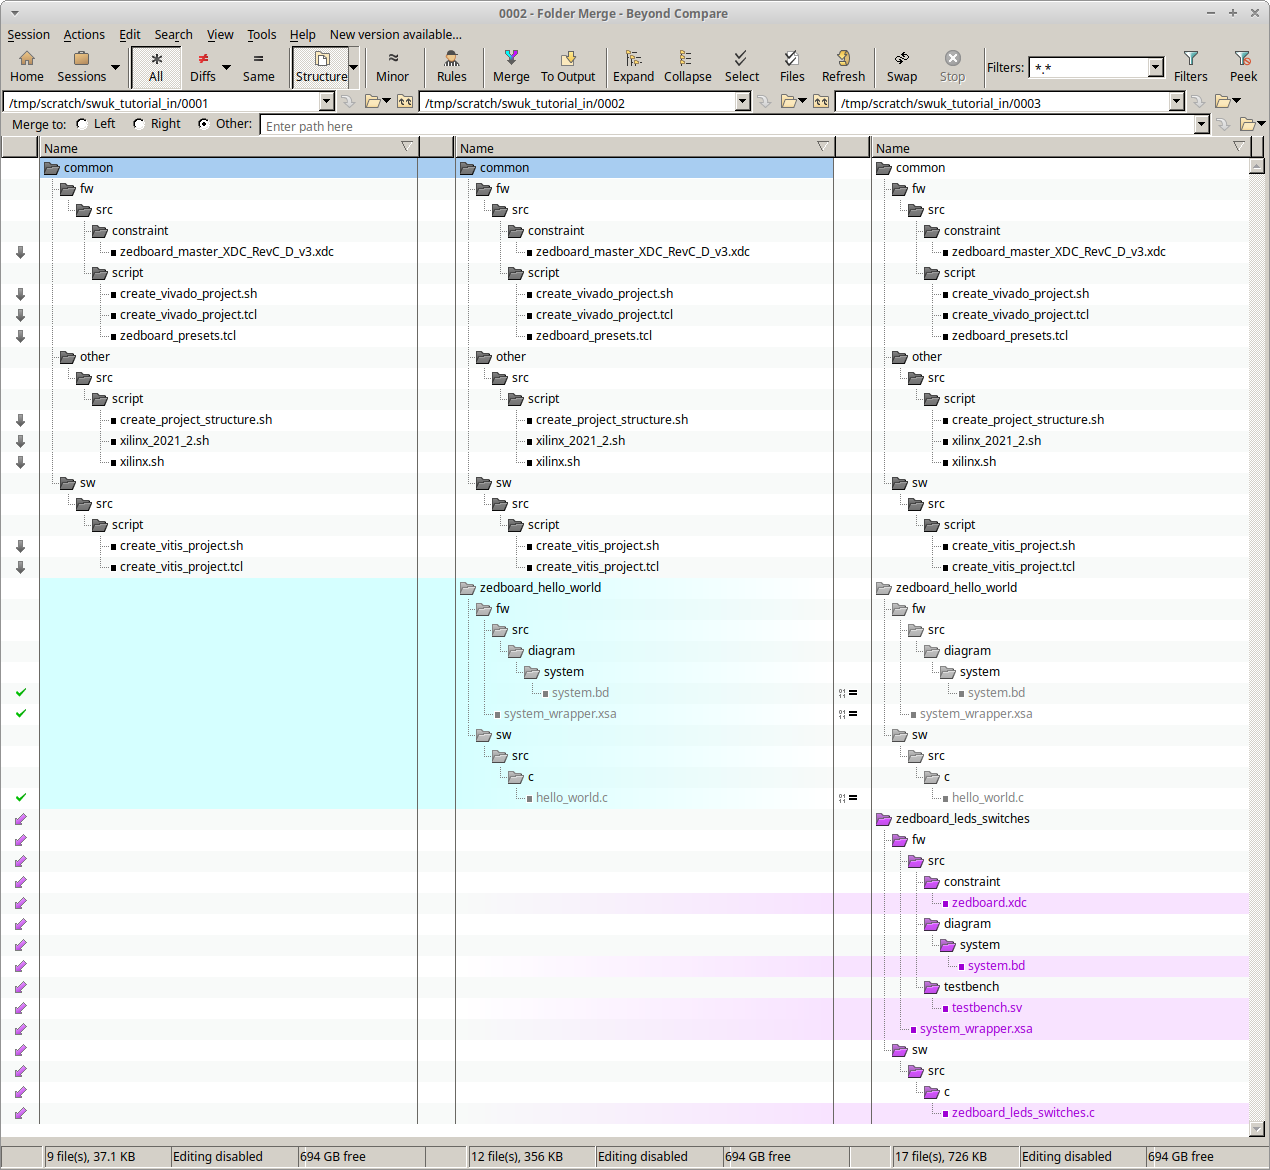1270x1170 pixels.
Task: Open the Tools menu
Action: (261, 34)
